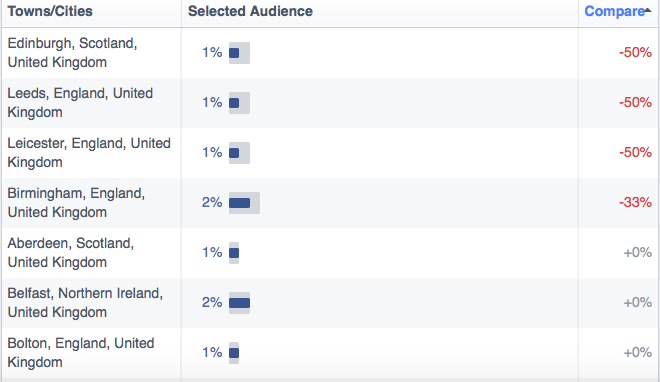Click the -50% compare value for Leicester

coord(635,153)
